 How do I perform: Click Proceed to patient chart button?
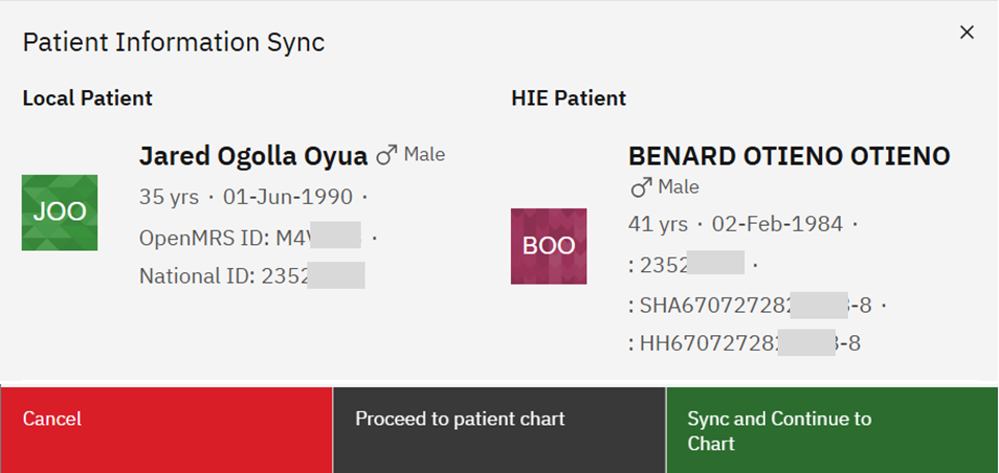point(499,430)
